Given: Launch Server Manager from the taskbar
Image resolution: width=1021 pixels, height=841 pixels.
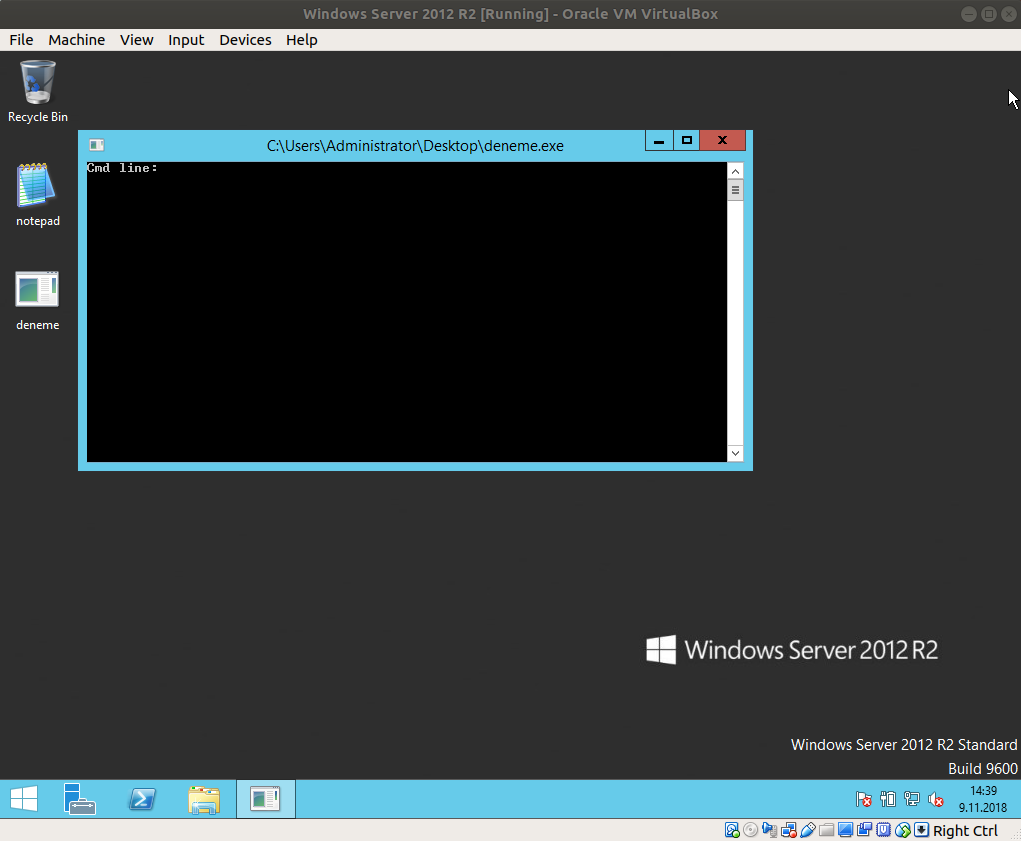Looking at the screenshot, I should 79,799.
